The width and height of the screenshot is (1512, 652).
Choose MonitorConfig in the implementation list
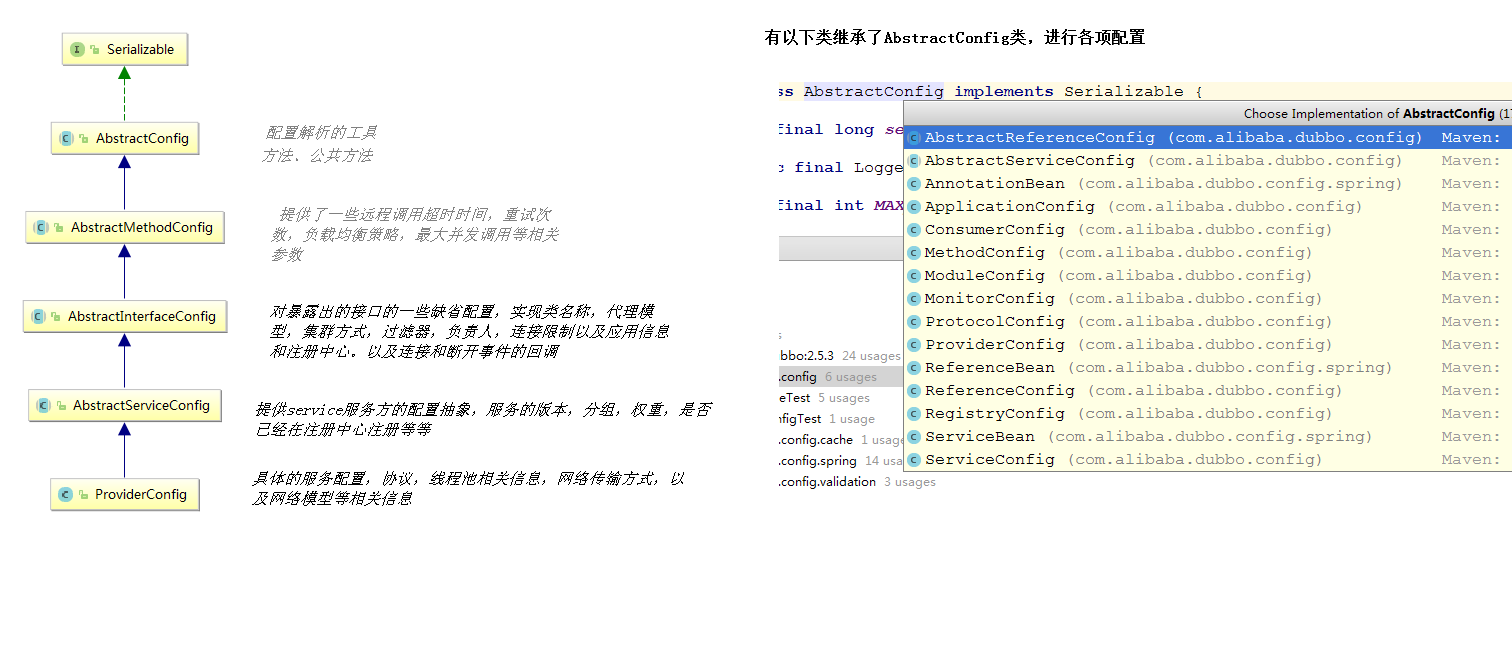(1207, 298)
